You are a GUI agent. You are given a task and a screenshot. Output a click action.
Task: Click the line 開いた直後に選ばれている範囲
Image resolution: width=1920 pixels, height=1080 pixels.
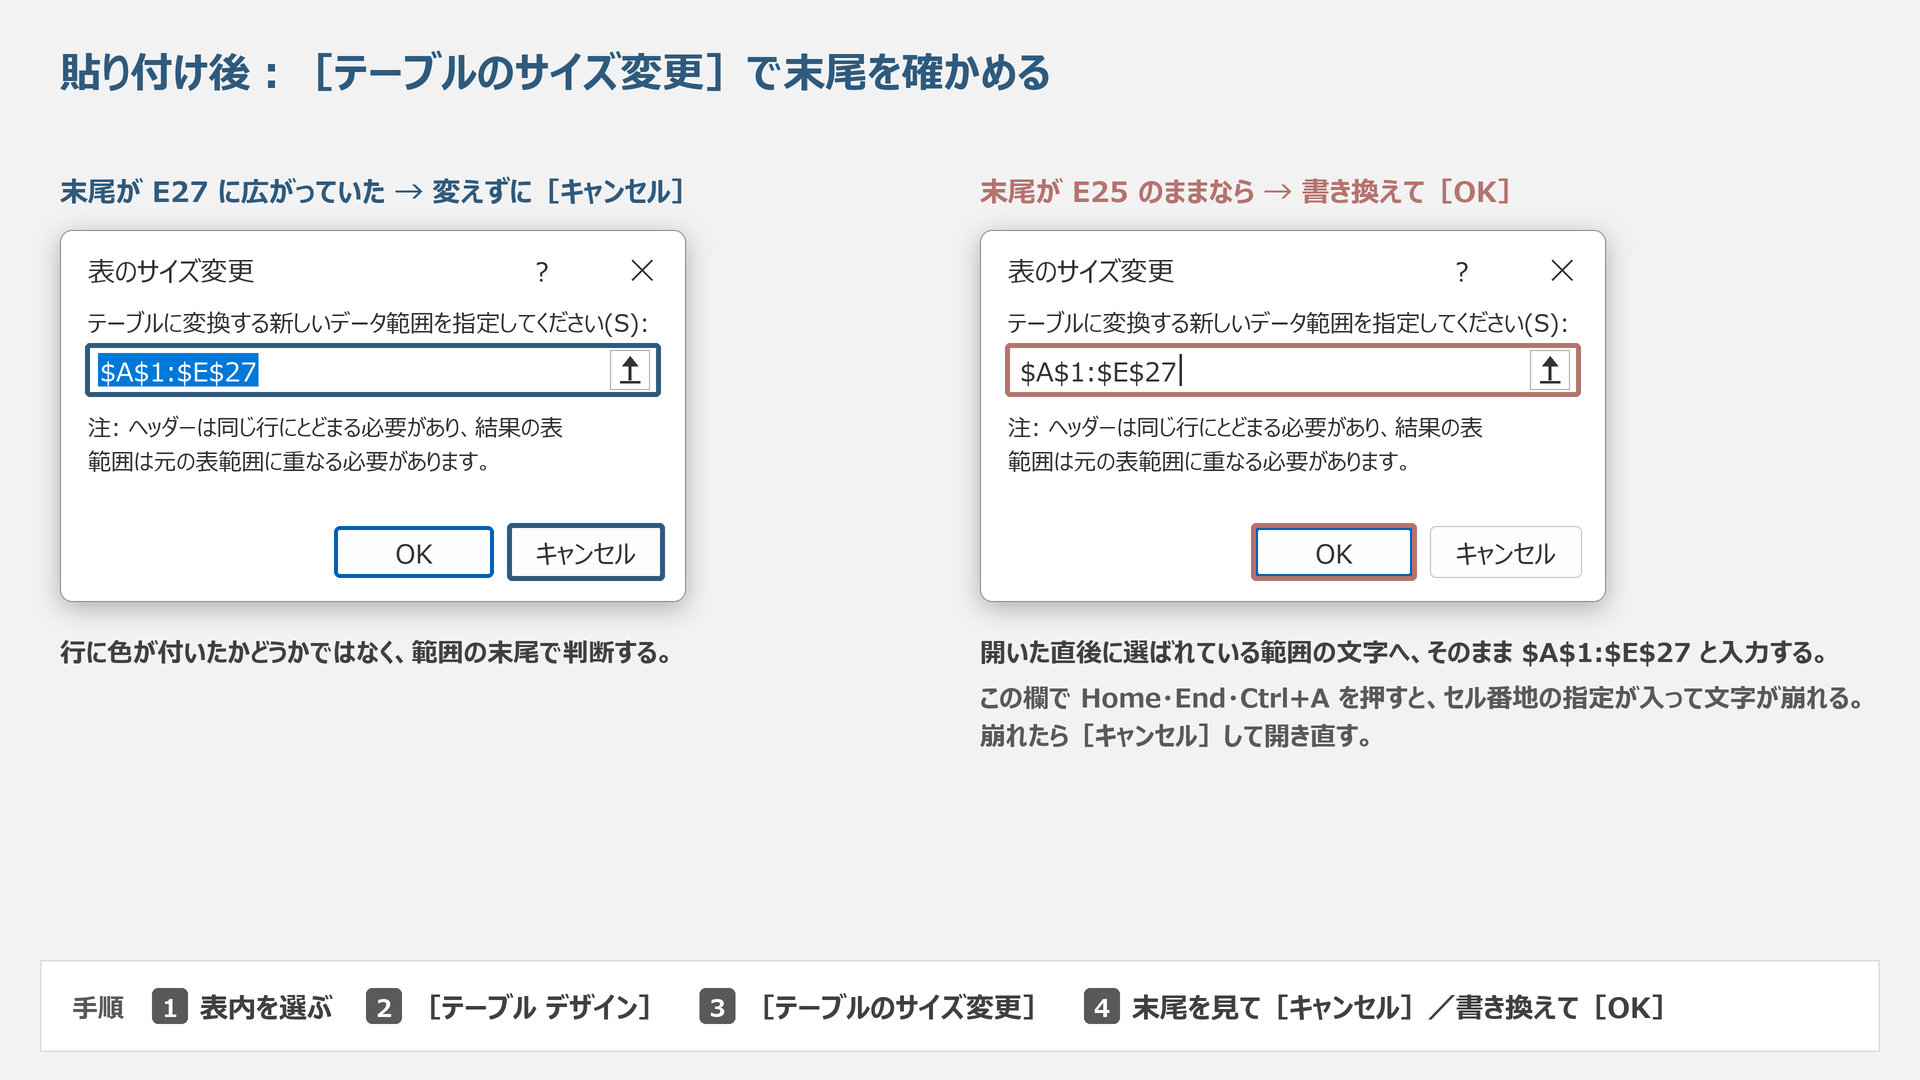[1404, 653]
